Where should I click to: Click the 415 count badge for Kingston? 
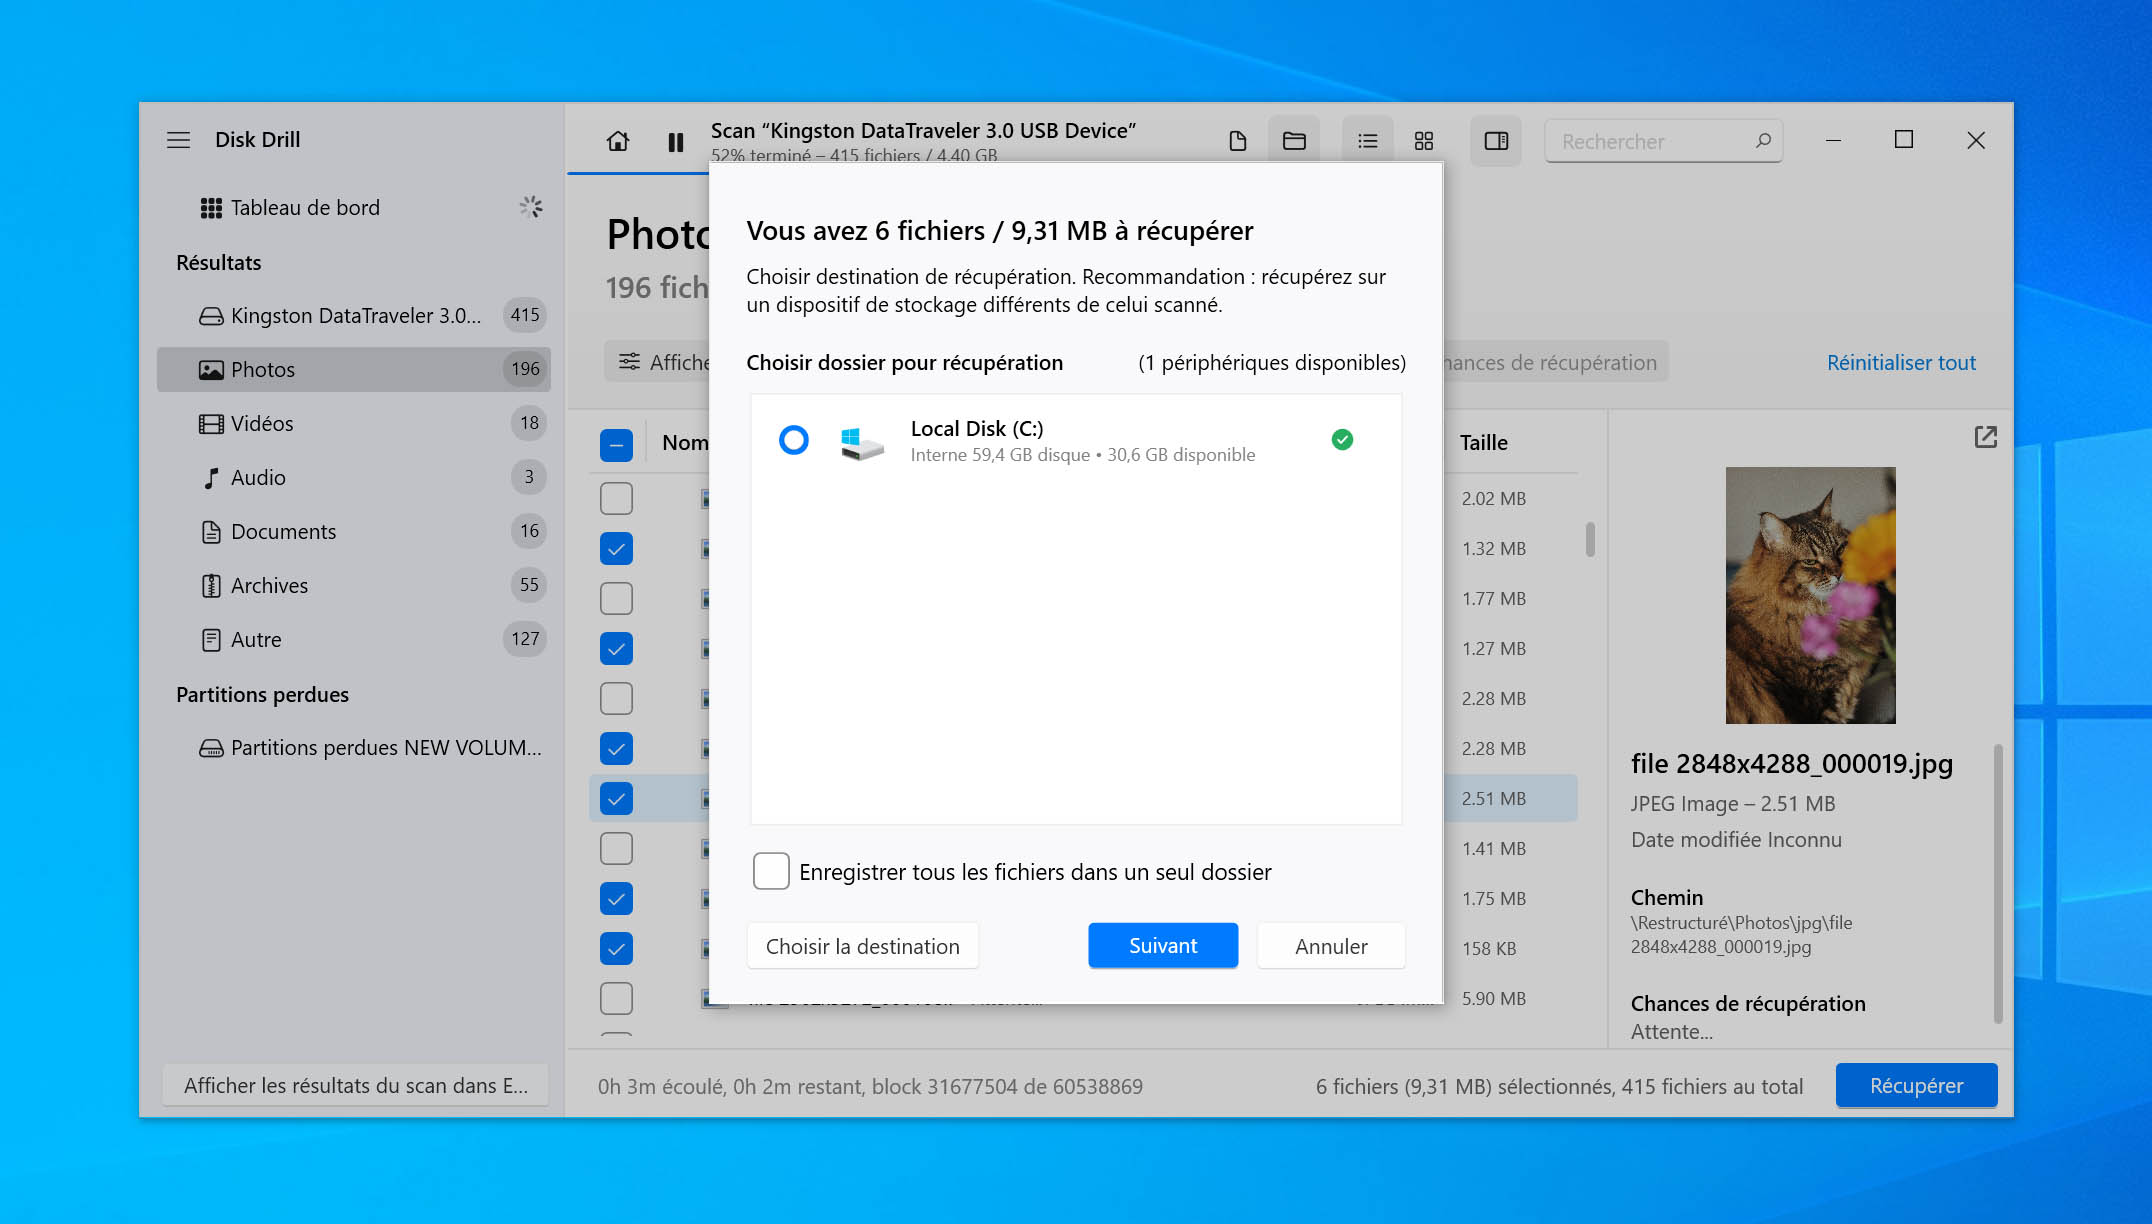(525, 315)
